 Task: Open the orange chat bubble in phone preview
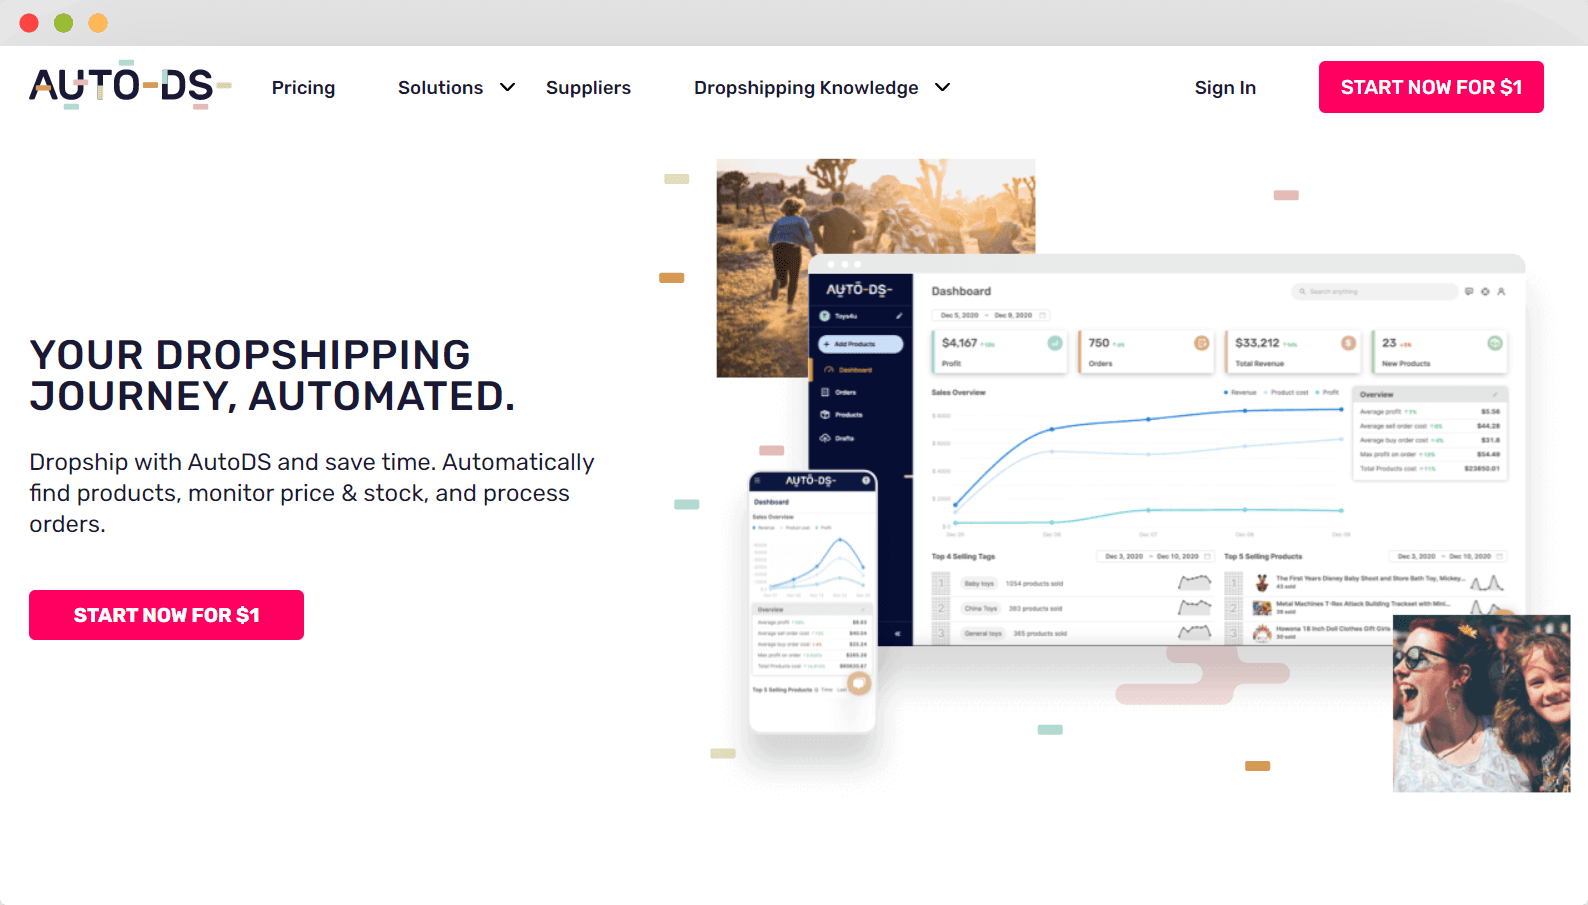859,683
